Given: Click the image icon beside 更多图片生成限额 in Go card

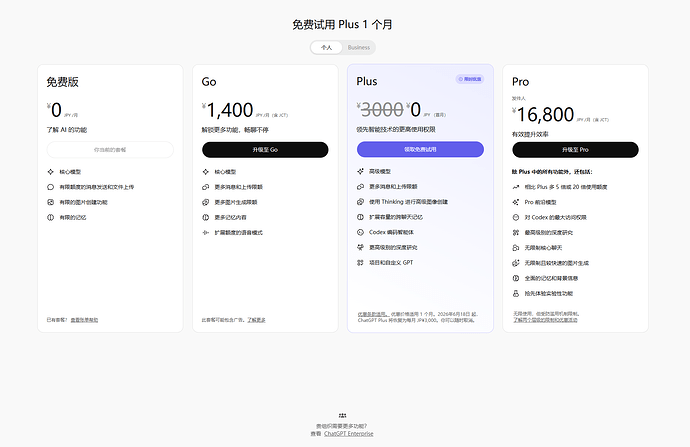Looking at the screenshot, I should click(x=206, y=202).
